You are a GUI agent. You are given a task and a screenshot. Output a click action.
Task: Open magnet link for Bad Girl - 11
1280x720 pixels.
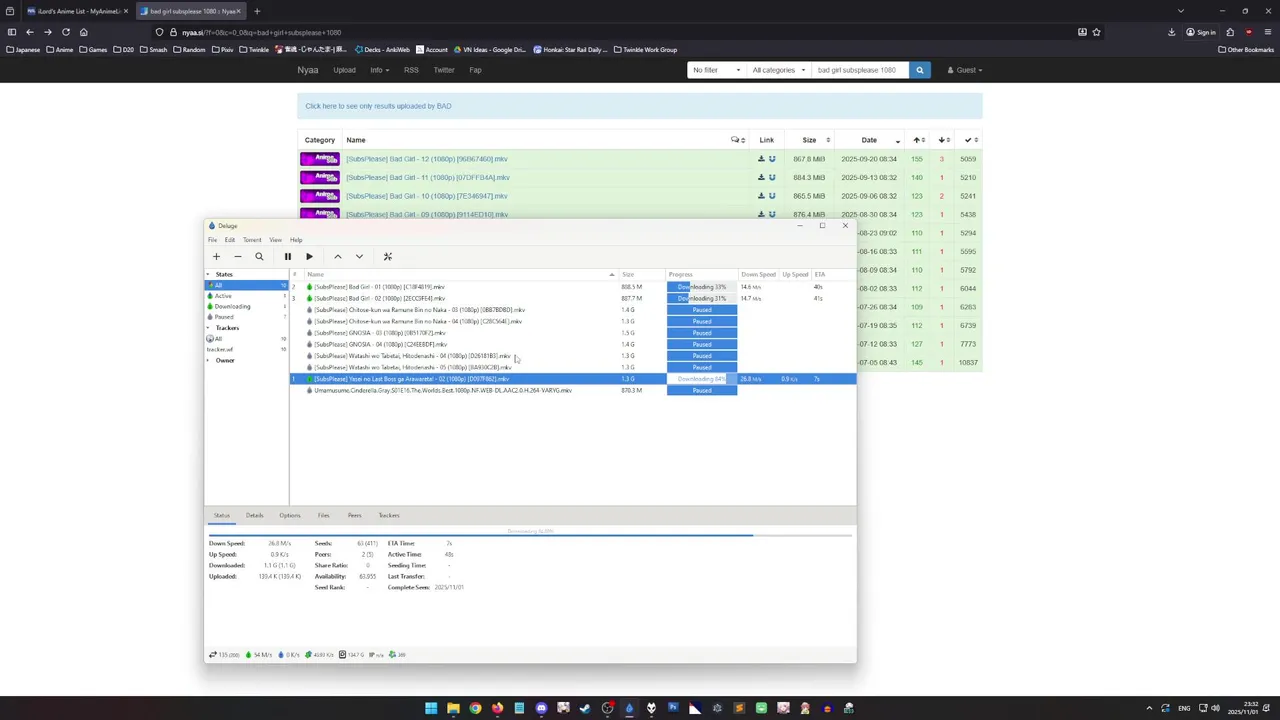pos(772,177)
